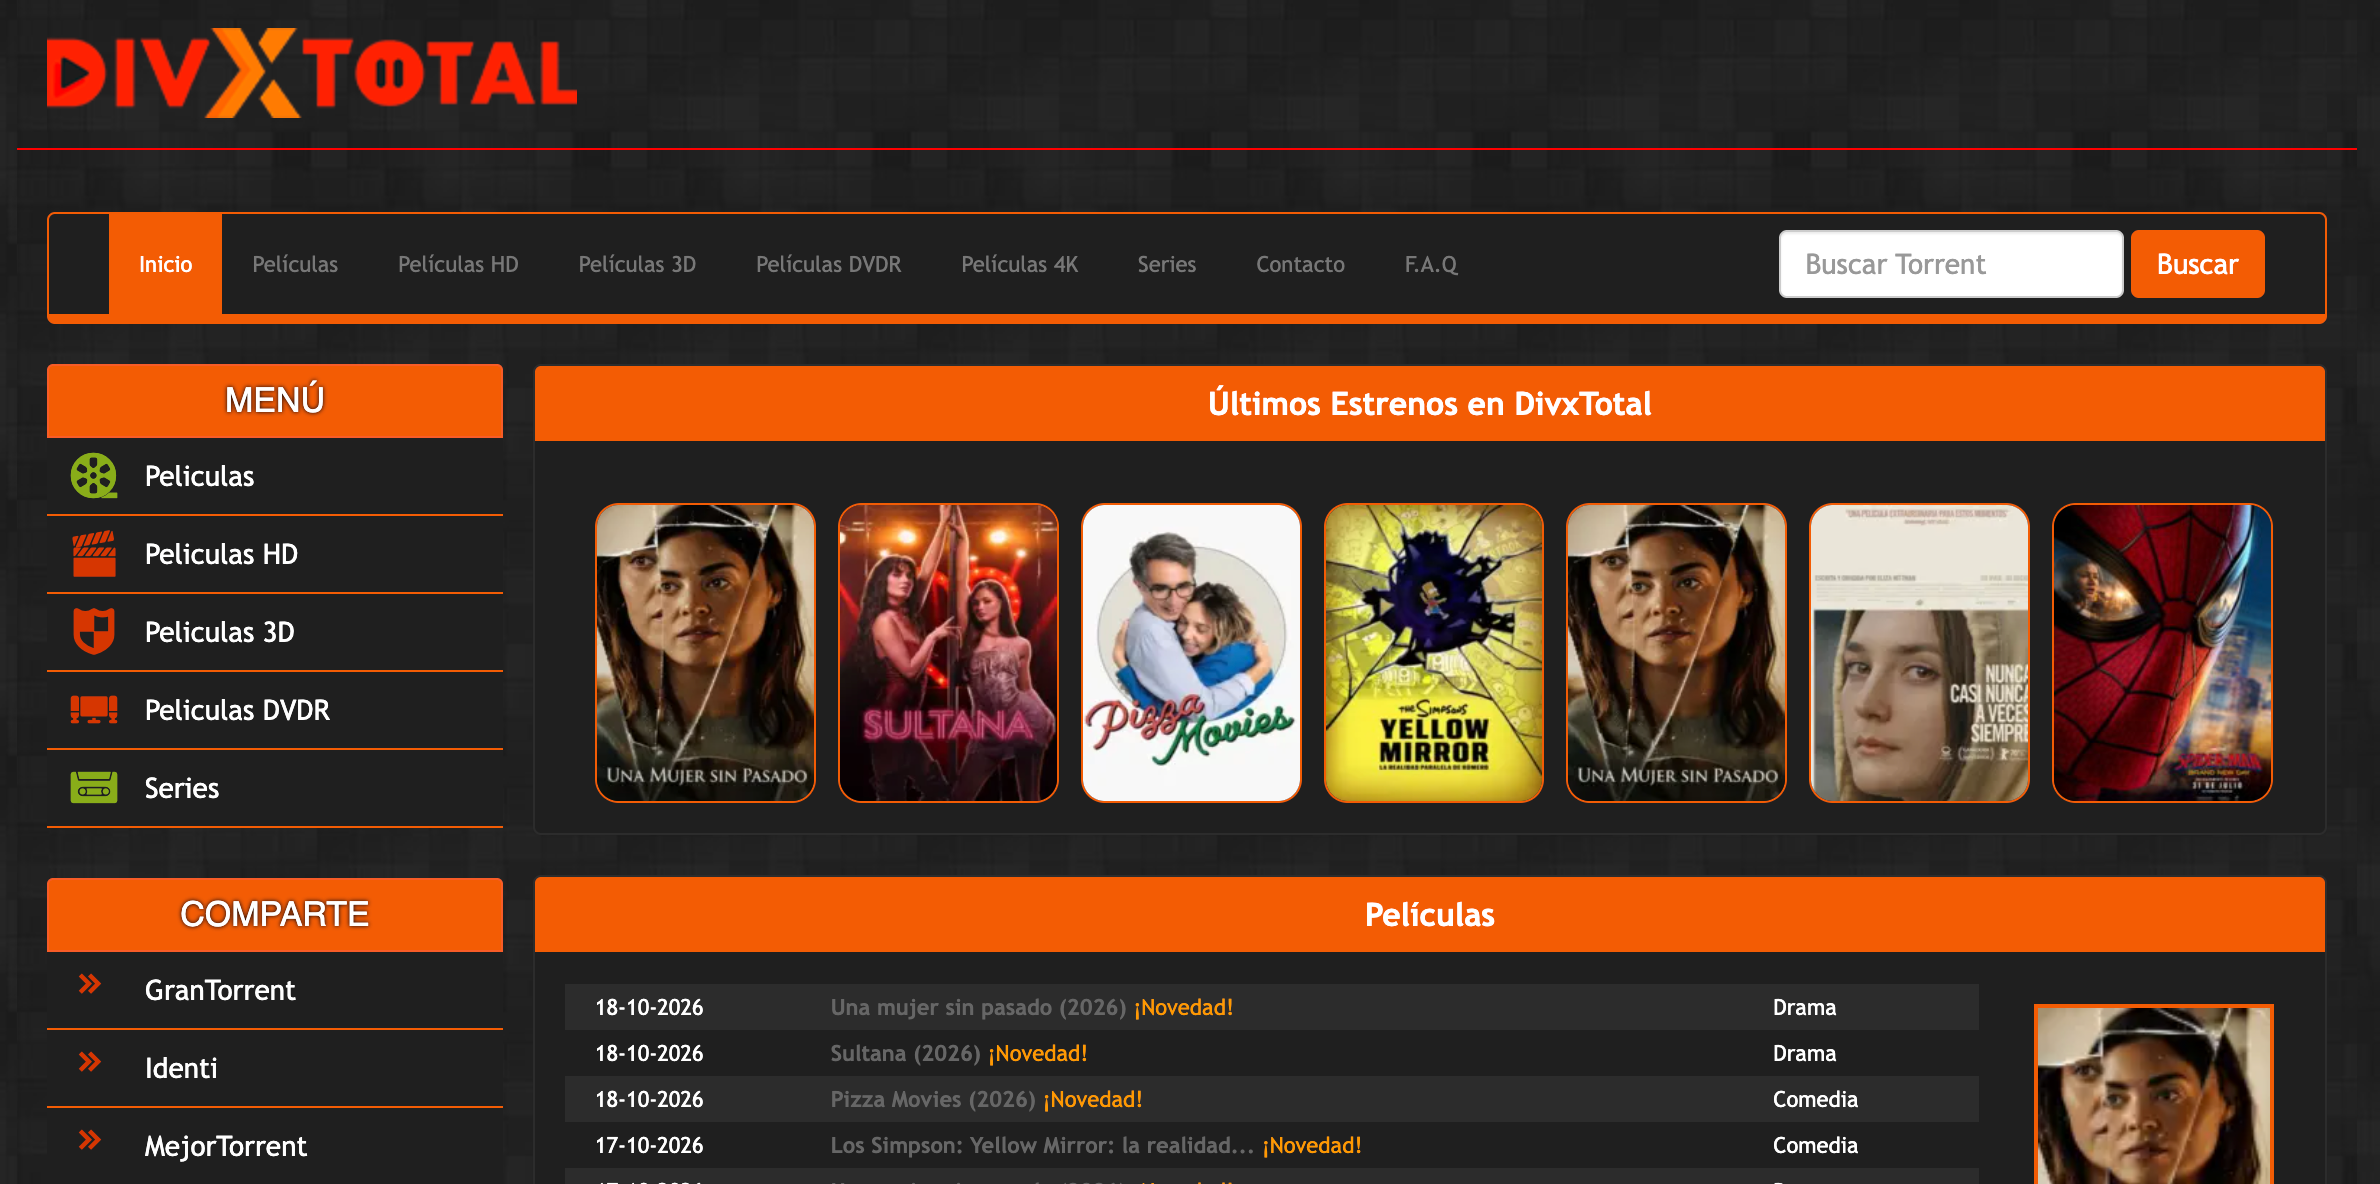Go to Películas in the navigation bar
This screenshot has height=1184, width=2380.
tap(295, 264)
